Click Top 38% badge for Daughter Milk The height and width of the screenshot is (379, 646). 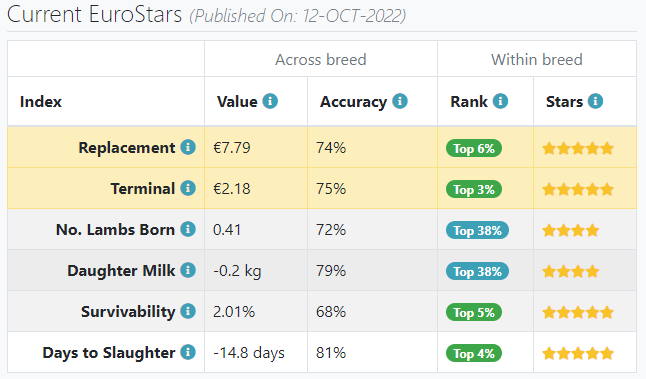(x=477, y=271)
